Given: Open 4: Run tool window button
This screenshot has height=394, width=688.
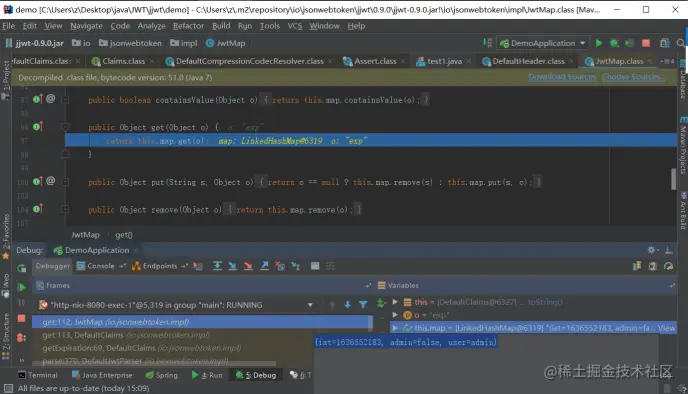Looking at the screenshot, I should click(x=207, y=375).
